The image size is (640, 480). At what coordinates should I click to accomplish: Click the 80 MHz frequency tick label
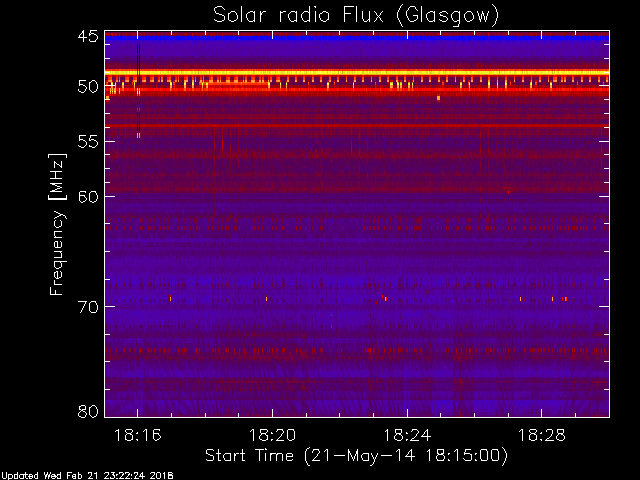[x=88, y=411]
